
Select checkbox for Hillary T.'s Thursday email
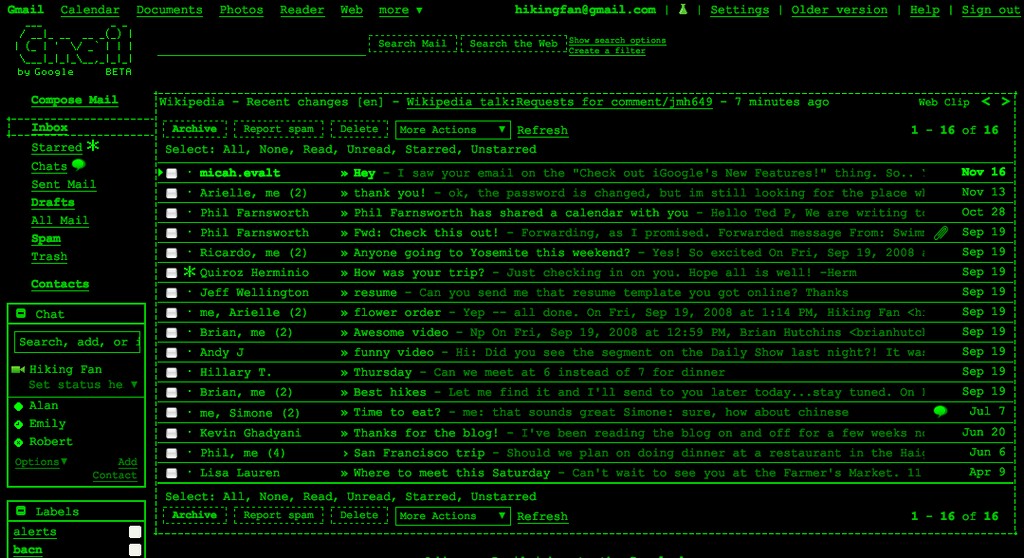[x=172, y=372]
